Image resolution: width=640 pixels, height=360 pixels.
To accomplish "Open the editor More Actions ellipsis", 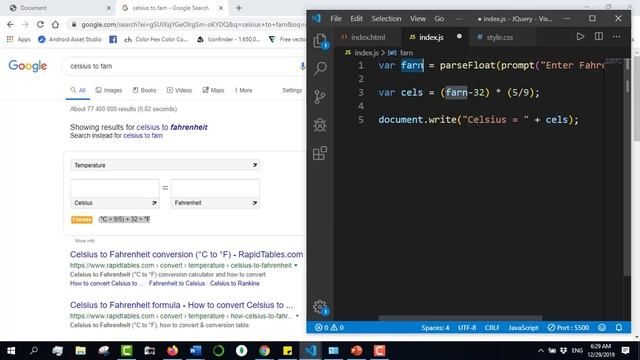I will click(x=616, y=37).
